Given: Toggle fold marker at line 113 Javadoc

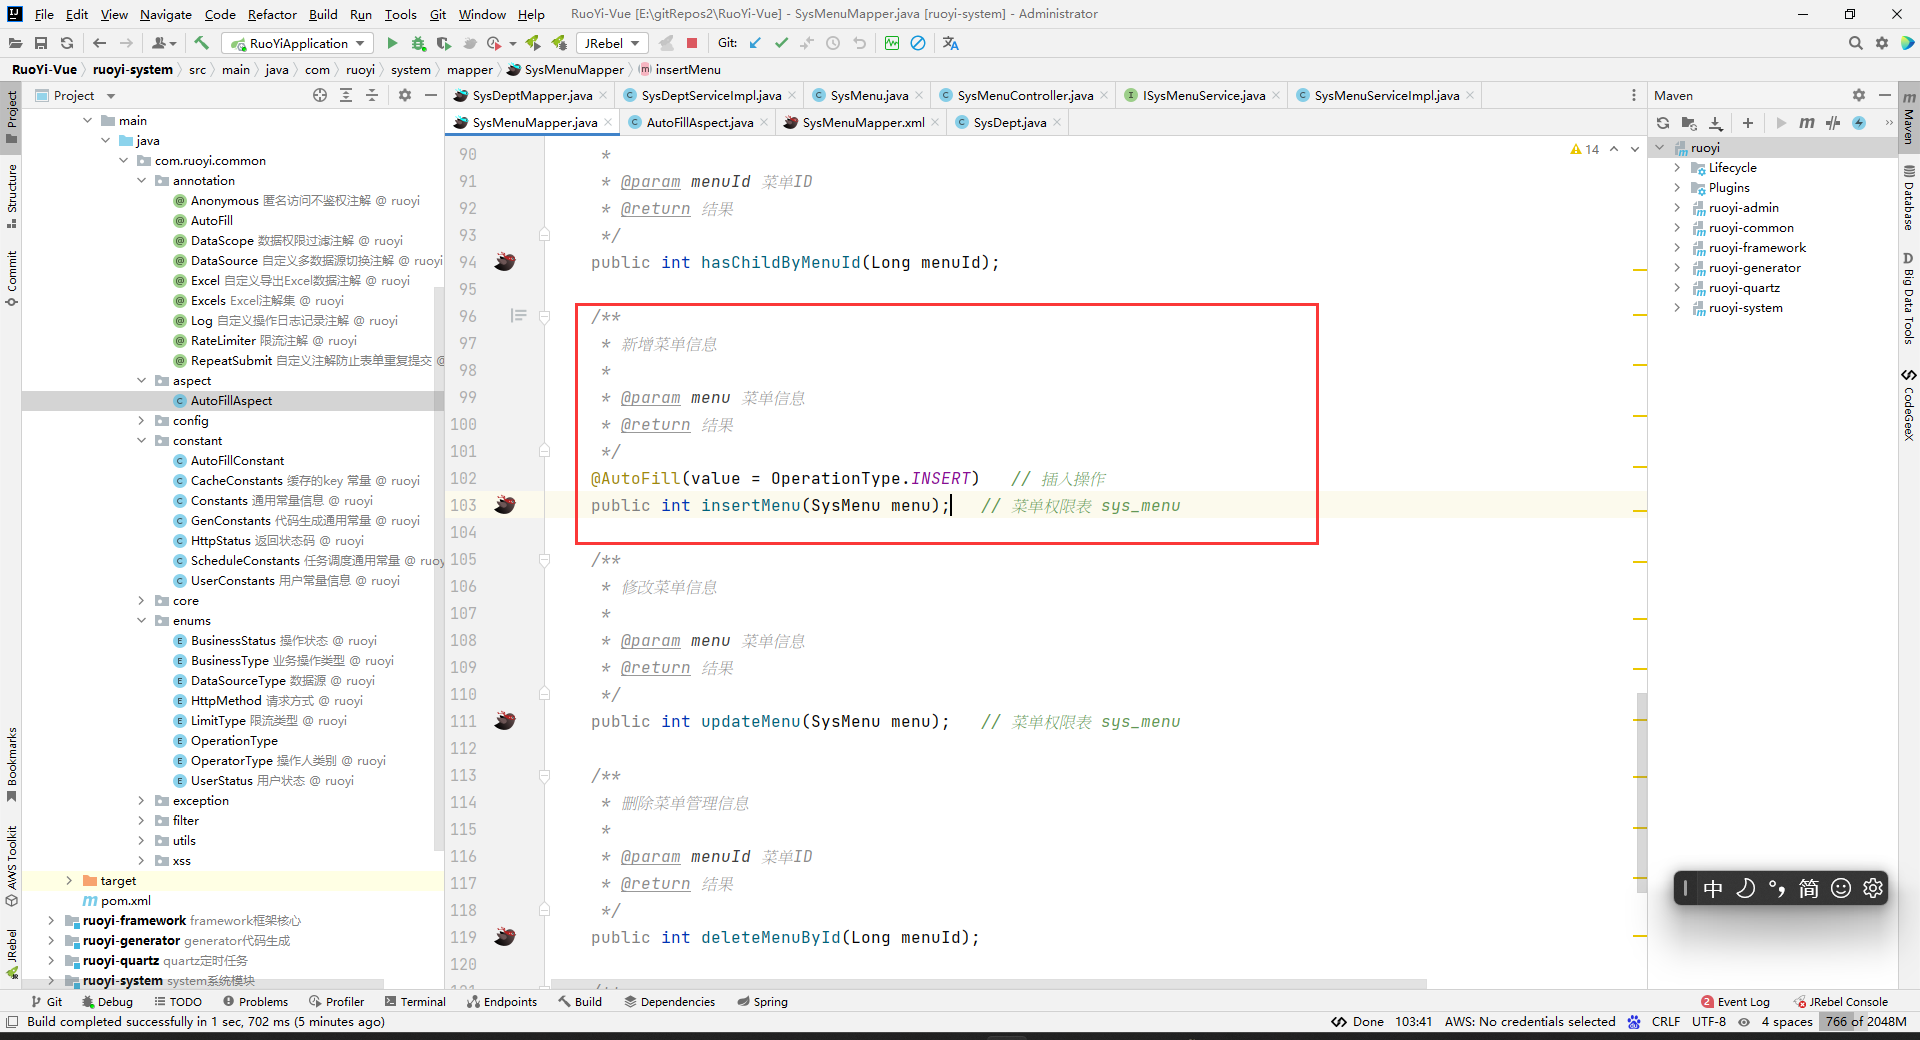Looking at the screenshot, I should [x=545, y=776].
